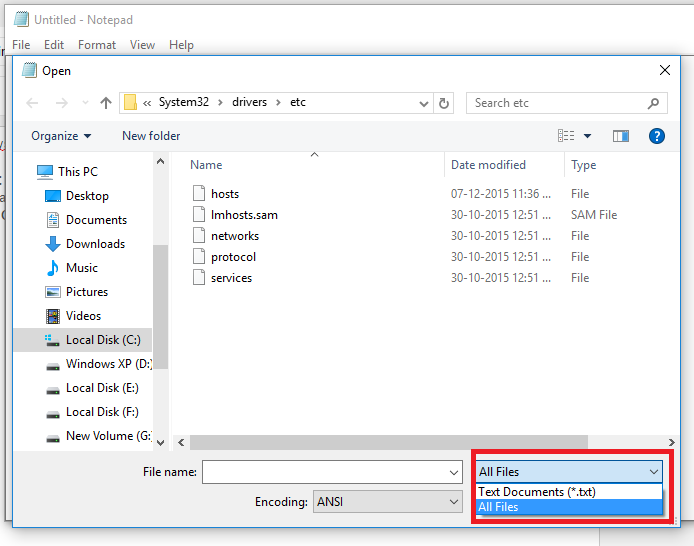This screenshot has width=694, height=546.
Task: Open Desktop in navigation pane
Action: (87, 196)
